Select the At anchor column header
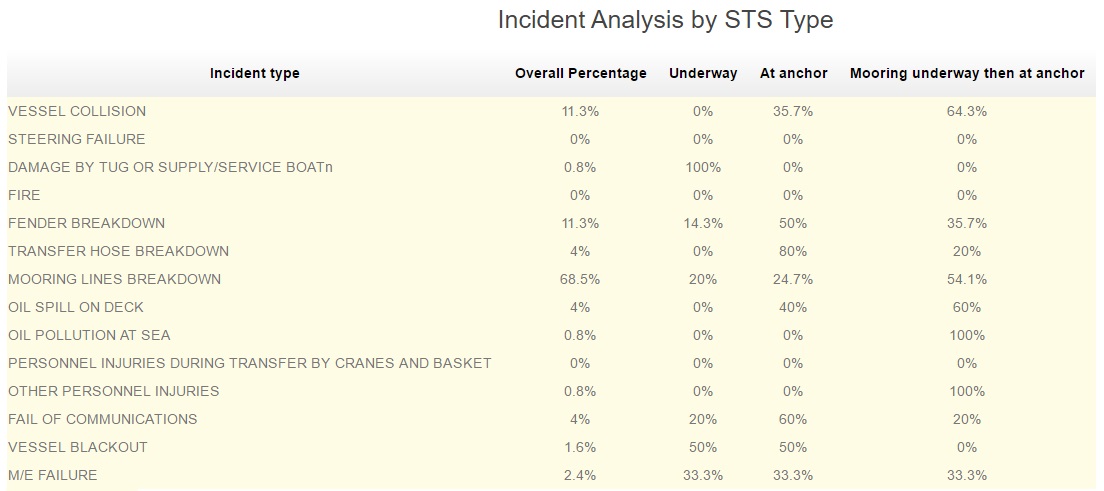Screen dimensions: 1104x491 pos(794,73)
